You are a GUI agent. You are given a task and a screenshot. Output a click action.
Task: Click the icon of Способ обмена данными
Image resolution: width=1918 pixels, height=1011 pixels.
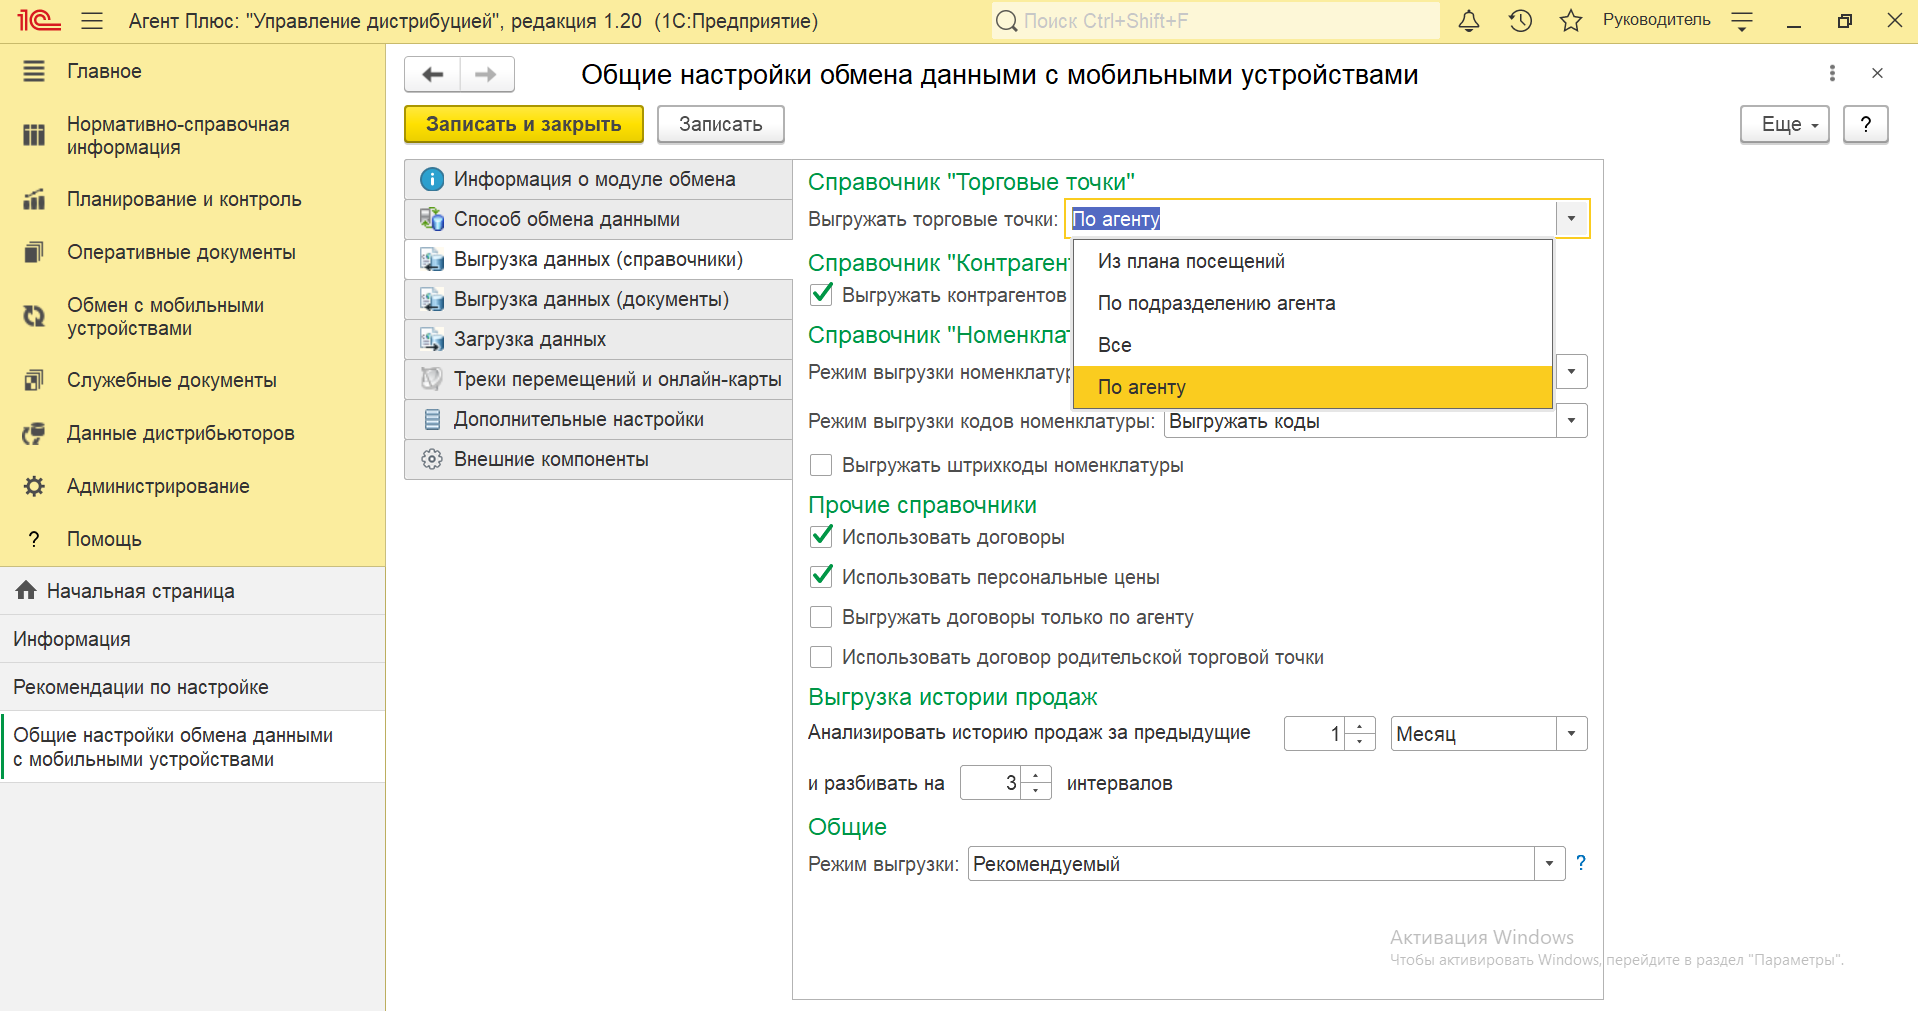(x=432, y=219)
